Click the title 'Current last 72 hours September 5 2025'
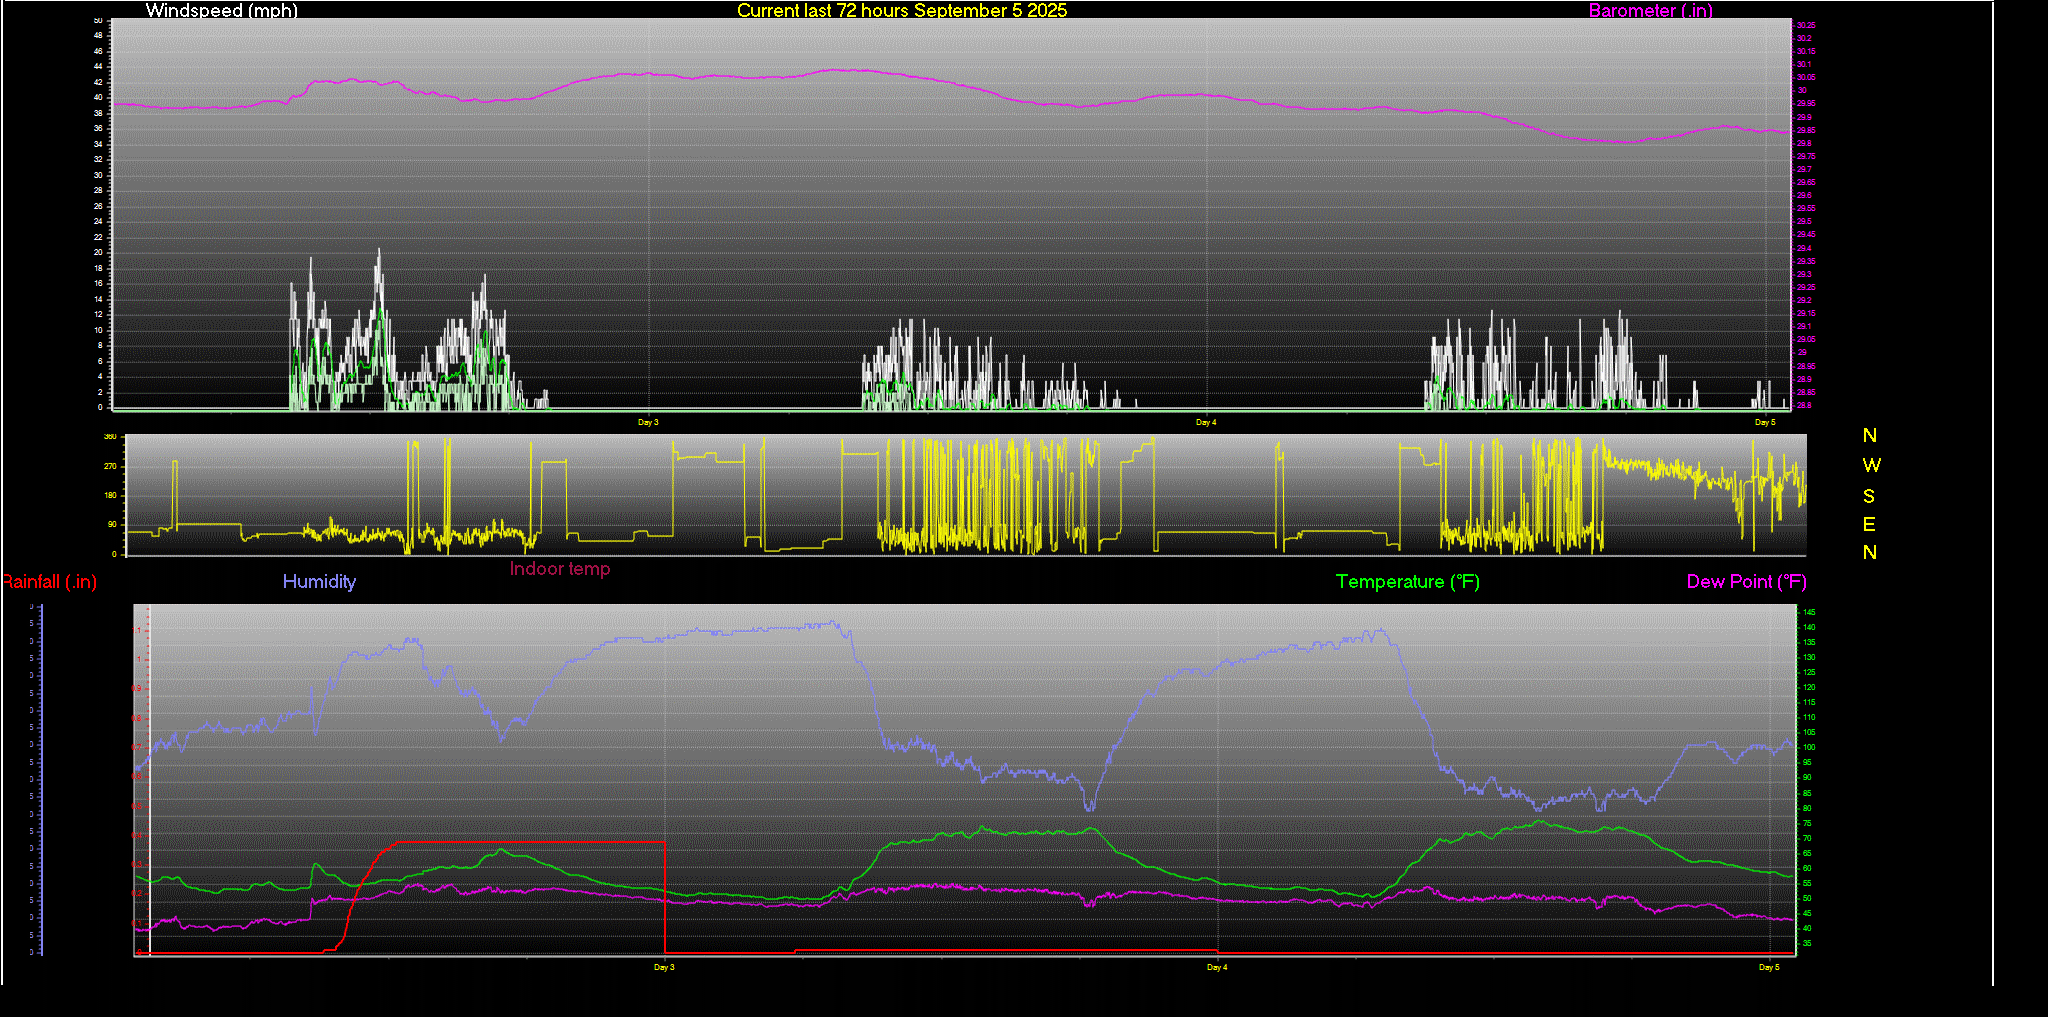 [x=902, y=10]
